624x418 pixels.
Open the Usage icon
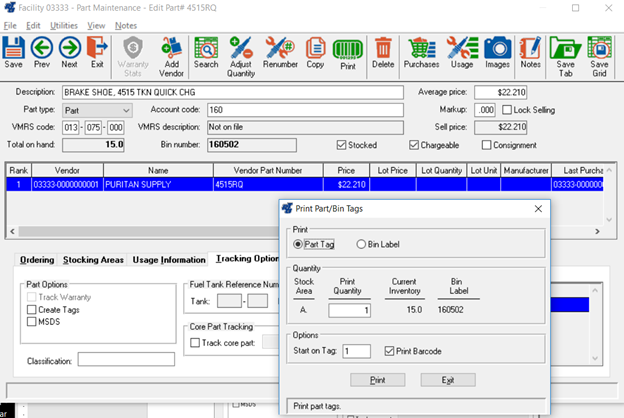(x=462, y=52)
